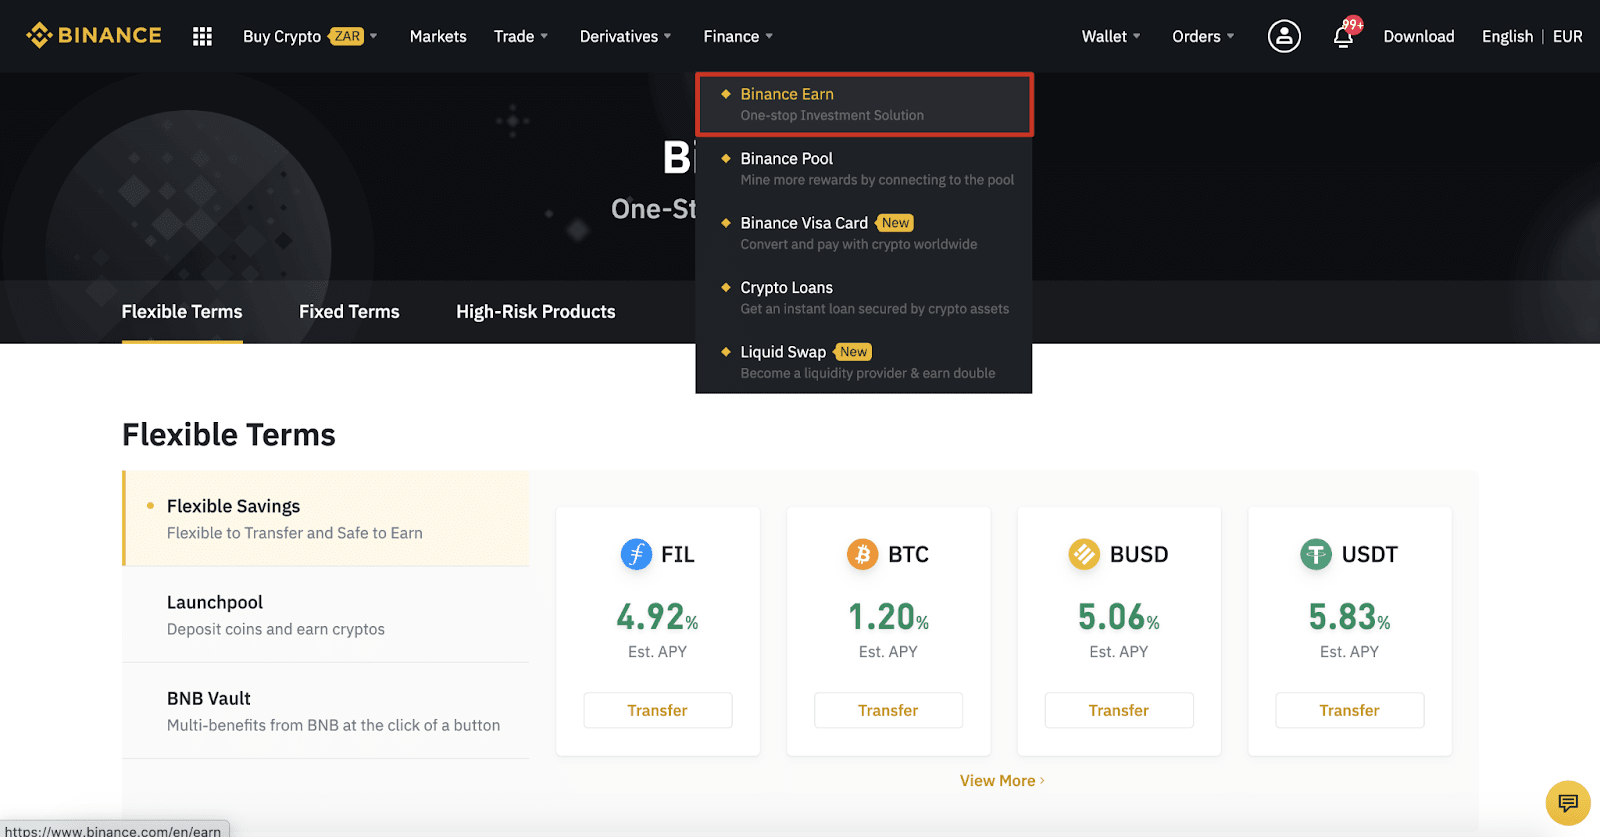This screenshot has width=1600, height=837.
Task: Open the chat support bubble icon
Action: (1567, 802)
